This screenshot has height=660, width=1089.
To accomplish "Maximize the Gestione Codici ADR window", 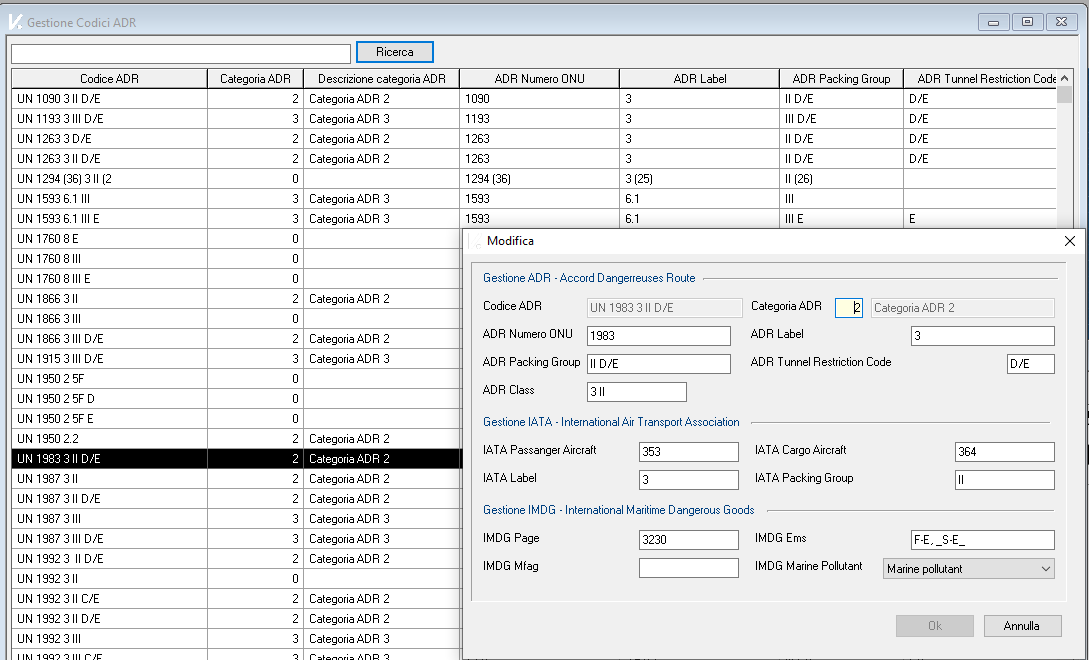I will (x=1026, y=21).
